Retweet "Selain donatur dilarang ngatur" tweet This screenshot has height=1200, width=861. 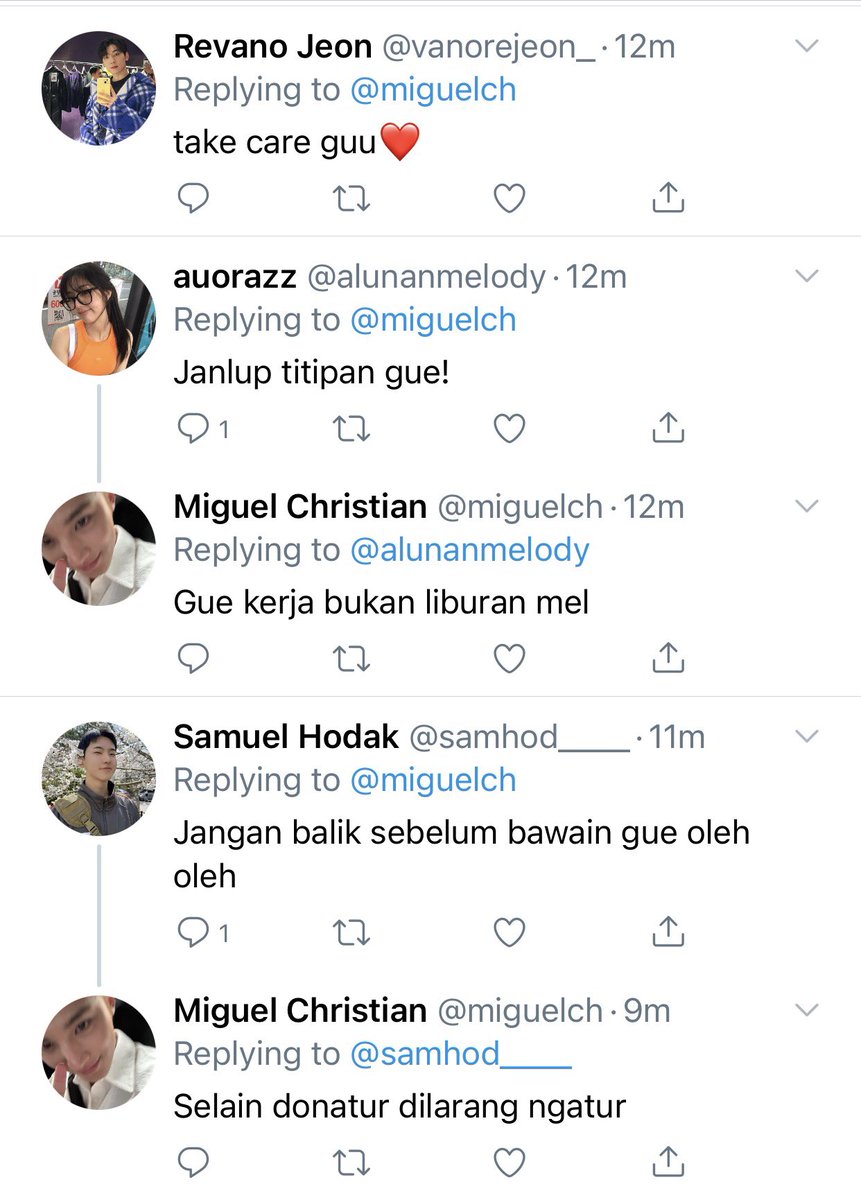coord(351,1162)
